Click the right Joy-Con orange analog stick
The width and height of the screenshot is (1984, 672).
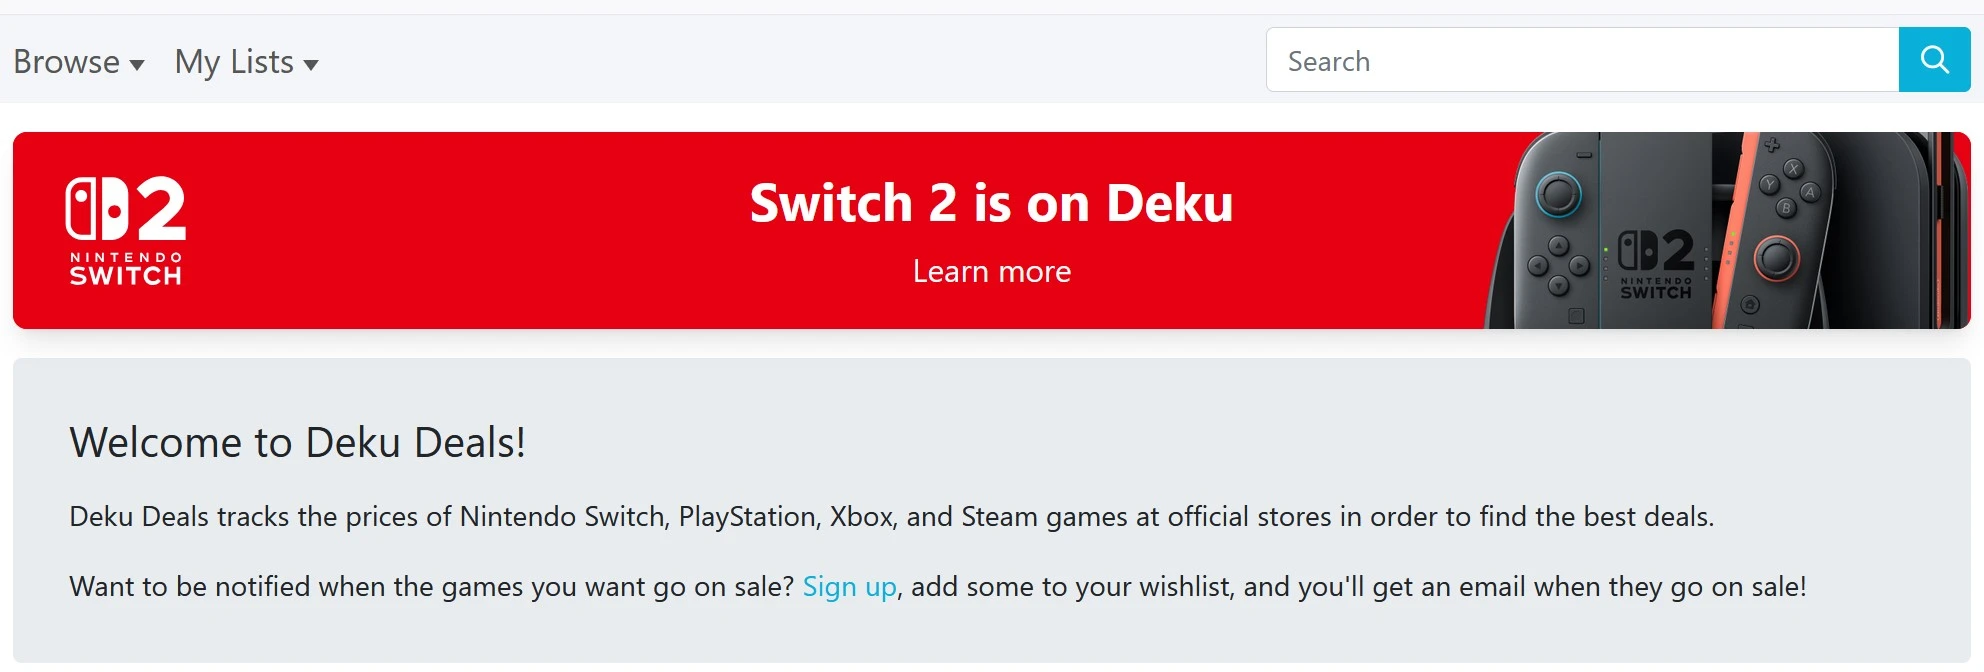pyautogui.click(x=1777, y=259)
